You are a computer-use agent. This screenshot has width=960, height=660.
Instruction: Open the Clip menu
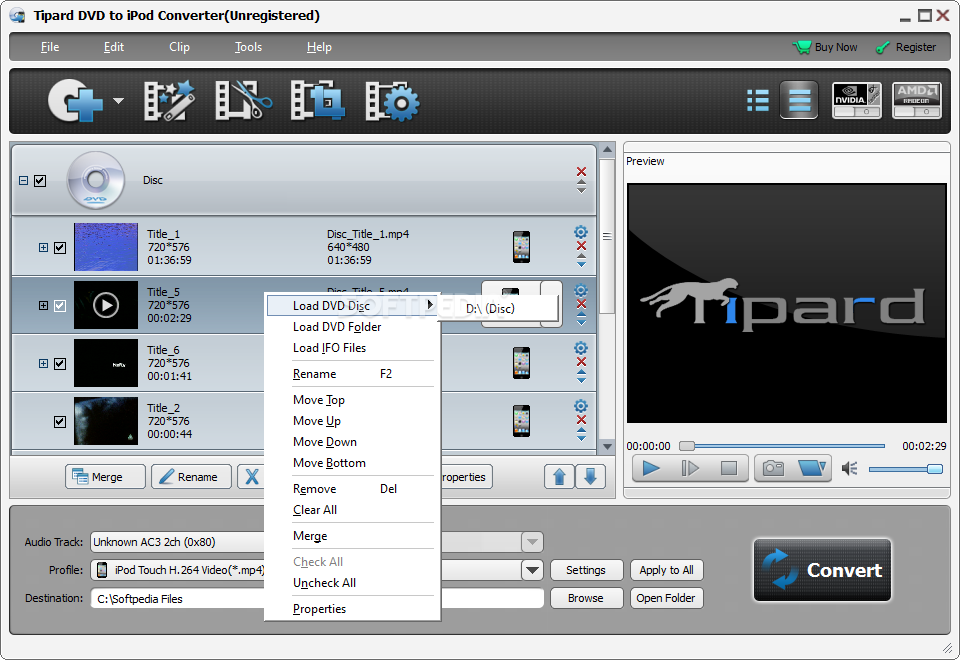click(x=179, y=47)
